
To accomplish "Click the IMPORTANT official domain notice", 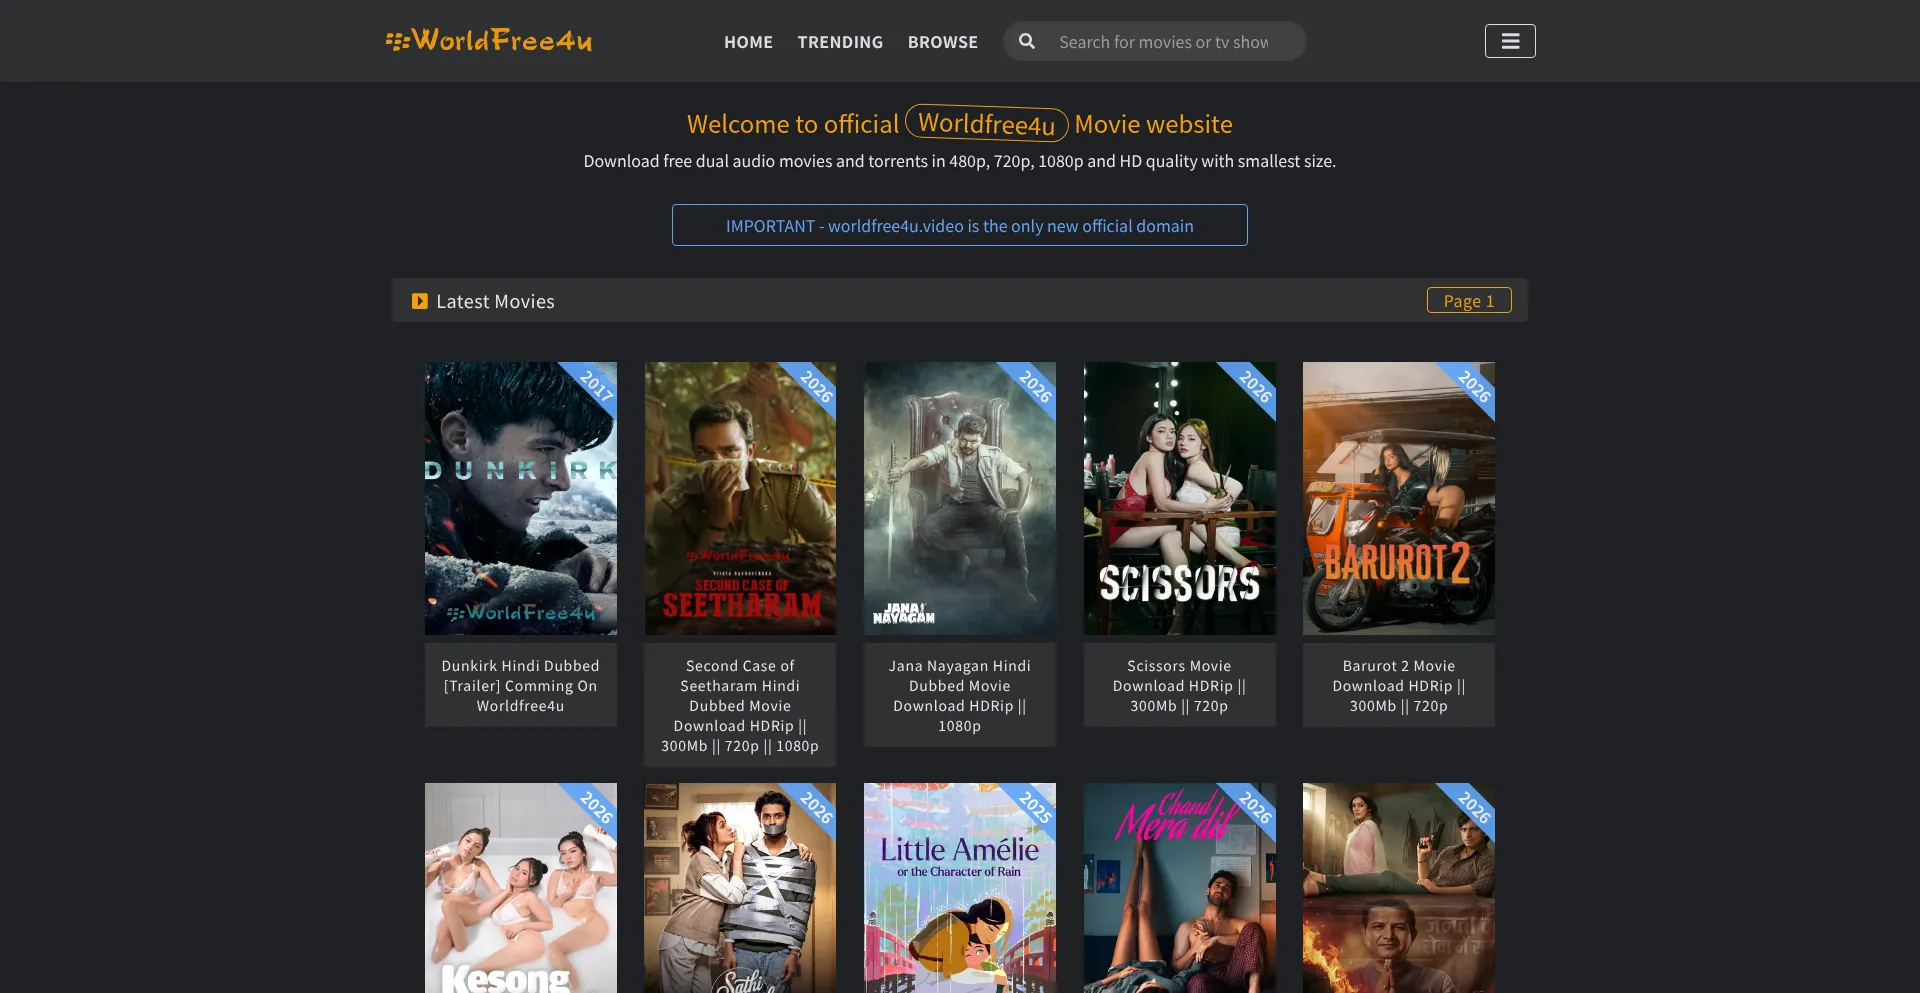I will click(960, 225).
